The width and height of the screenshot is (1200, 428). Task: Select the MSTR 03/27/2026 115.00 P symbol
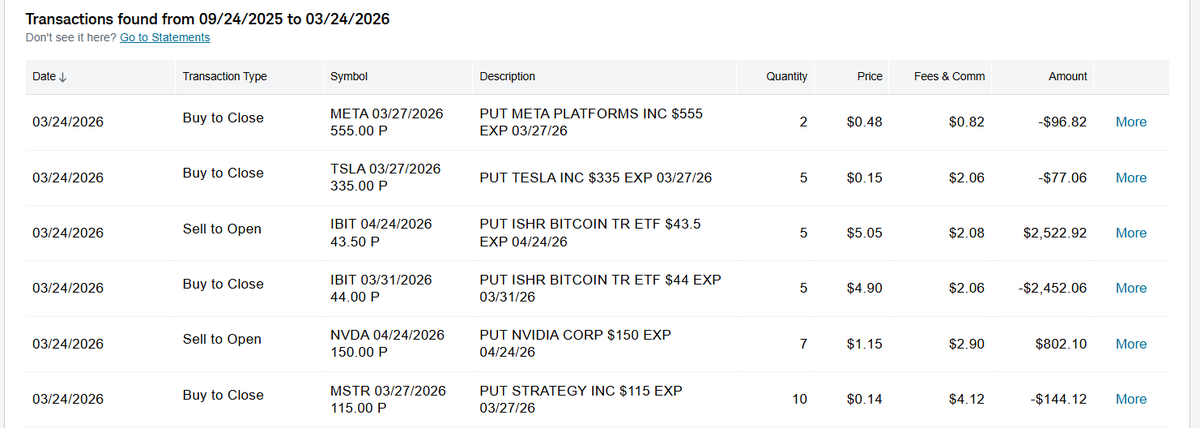(387, 399)
